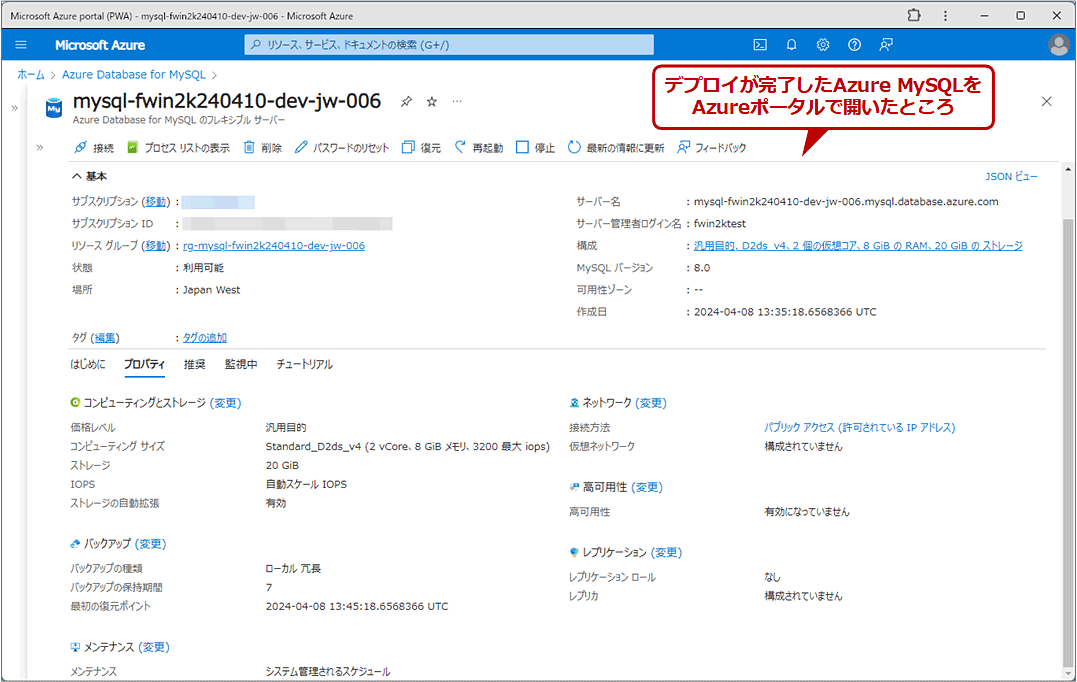This screenshot has width=1077, height=682.
Task: Collapse the 基本 section
Action: tap(78, 176)
